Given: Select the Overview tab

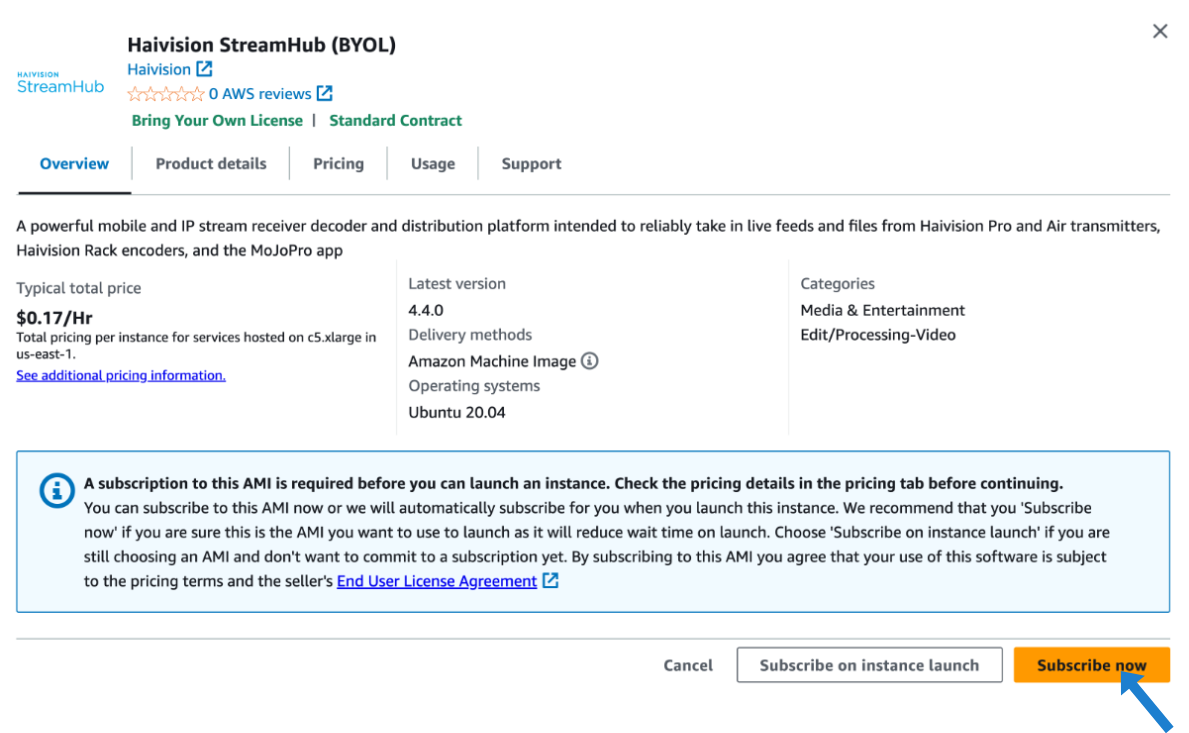Looking at the screenshot, I should tap(74, 164).
